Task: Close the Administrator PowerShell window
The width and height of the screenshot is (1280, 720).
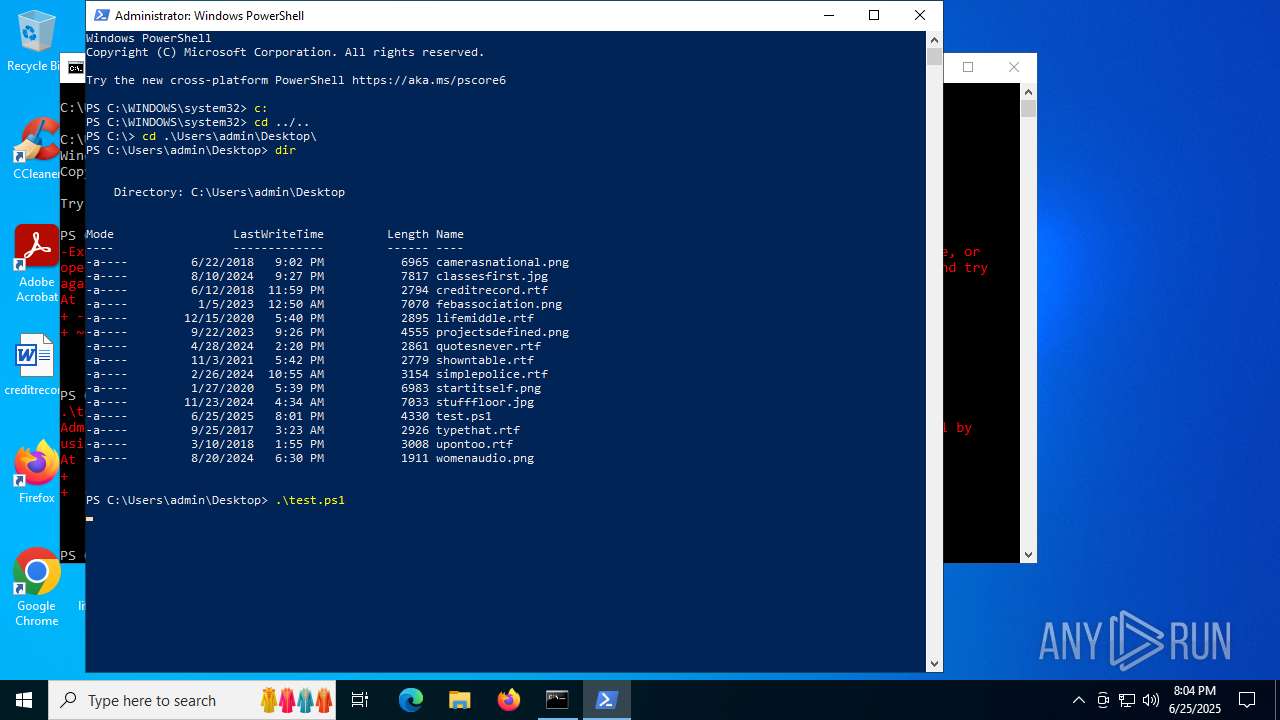Action: pyautogui.click(x=920, y=15)
